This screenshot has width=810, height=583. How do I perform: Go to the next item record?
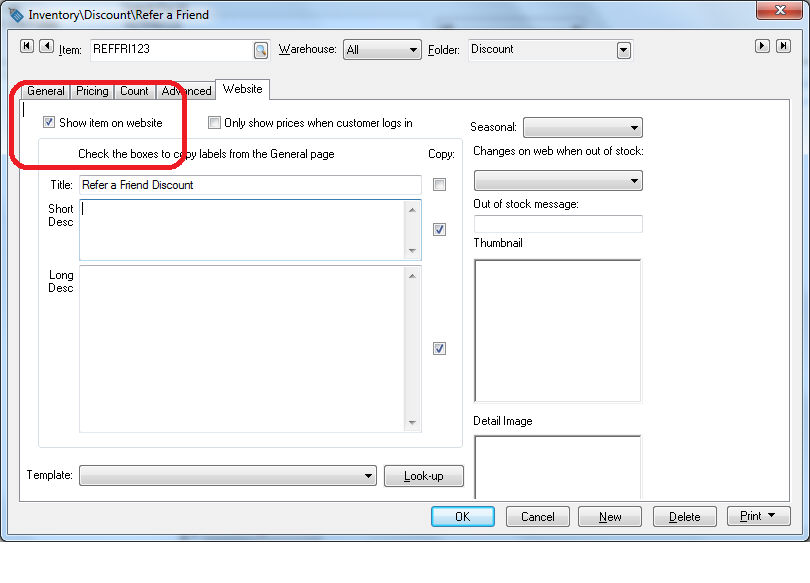[762, 46]
